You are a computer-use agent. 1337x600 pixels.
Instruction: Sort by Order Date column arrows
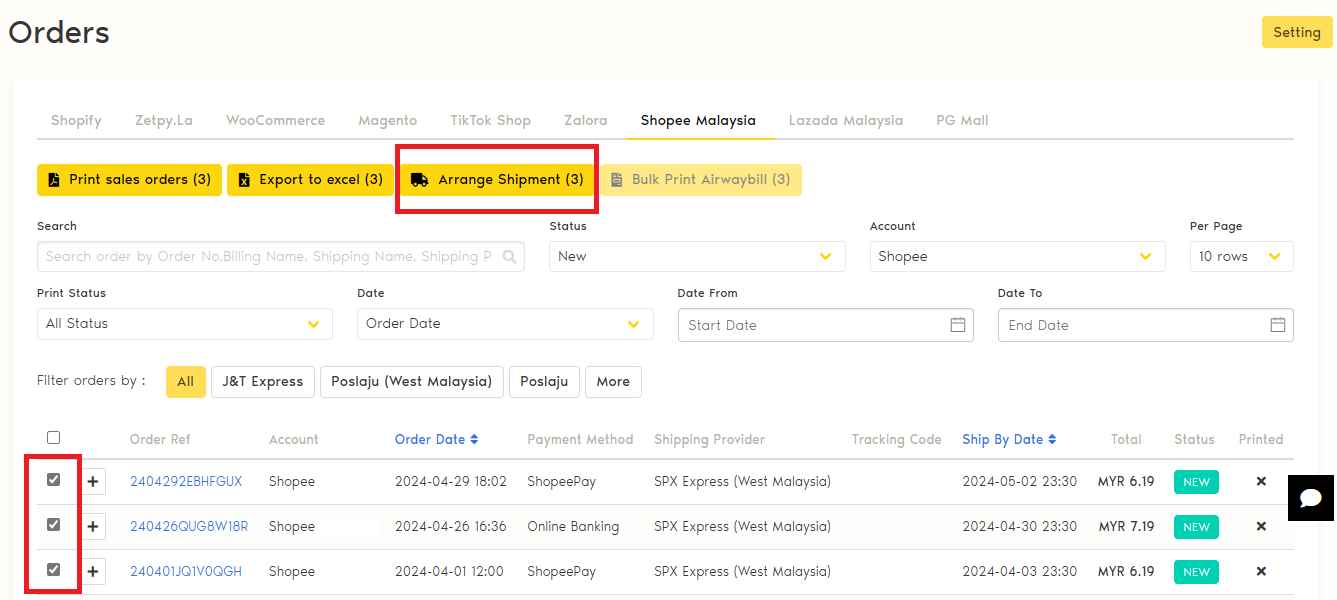474,440
